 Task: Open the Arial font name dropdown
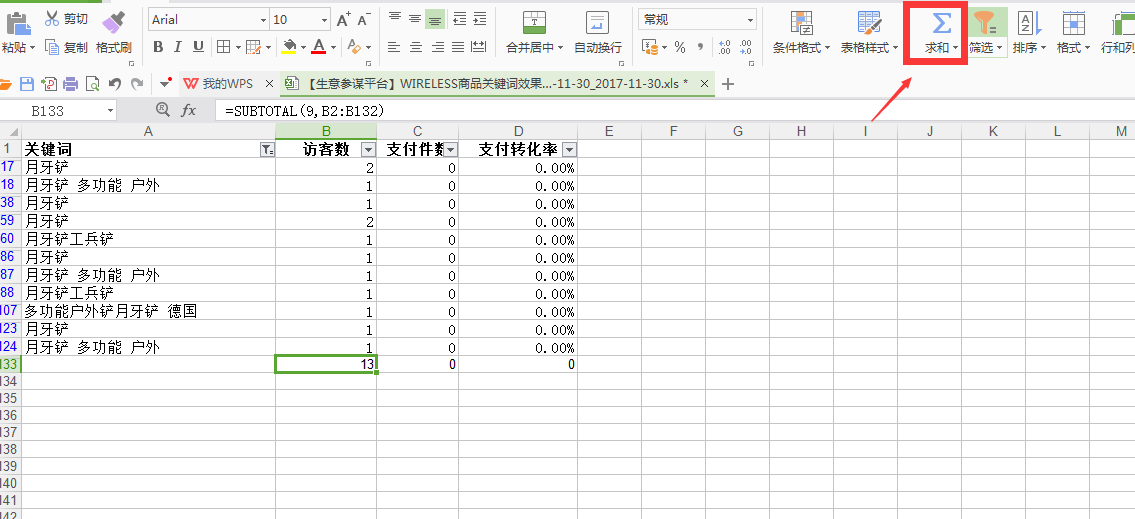pos(263,20)
